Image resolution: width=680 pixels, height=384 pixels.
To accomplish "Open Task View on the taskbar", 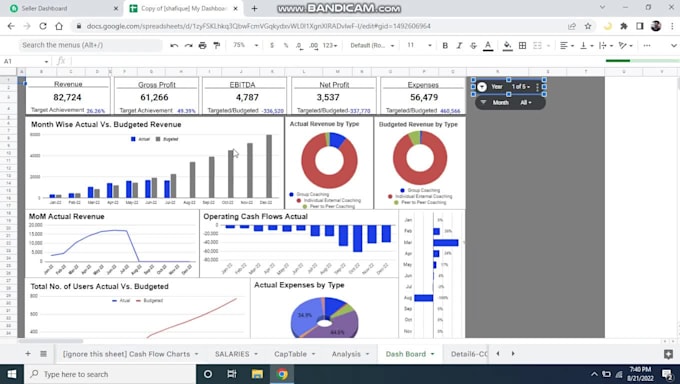I will 232,374.
